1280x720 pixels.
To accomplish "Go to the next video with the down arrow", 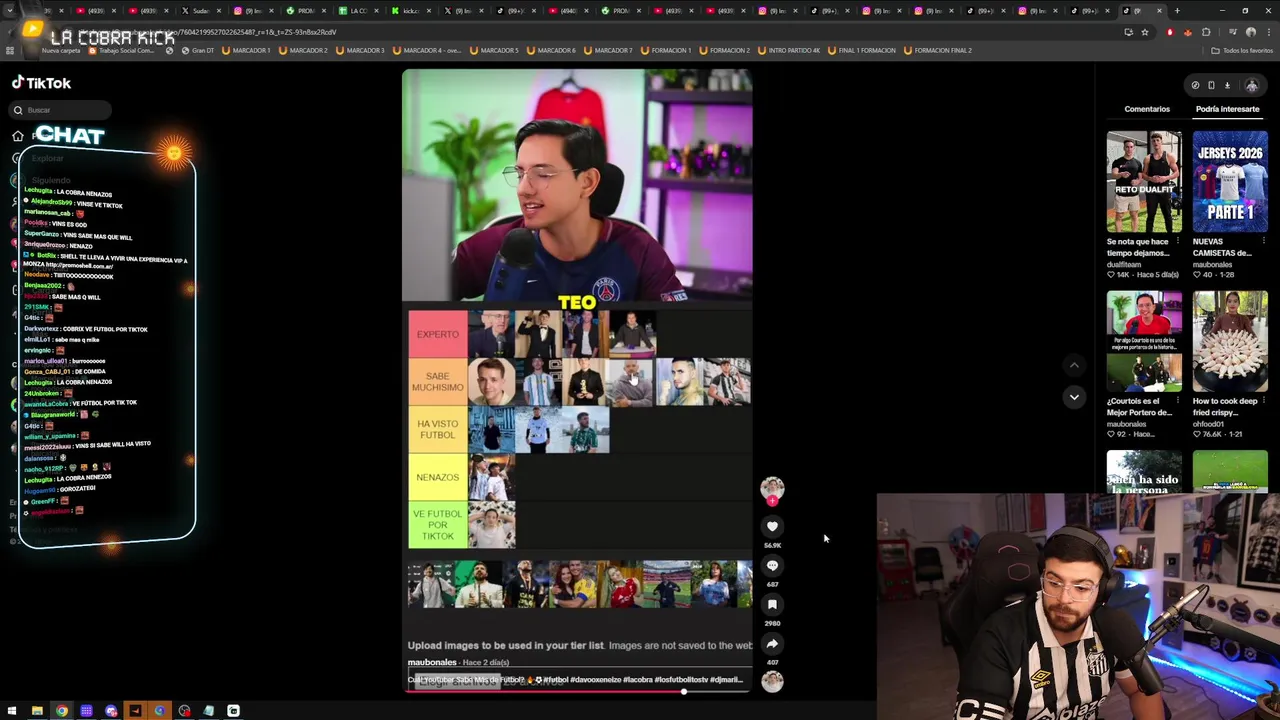I will [1074, 397].
